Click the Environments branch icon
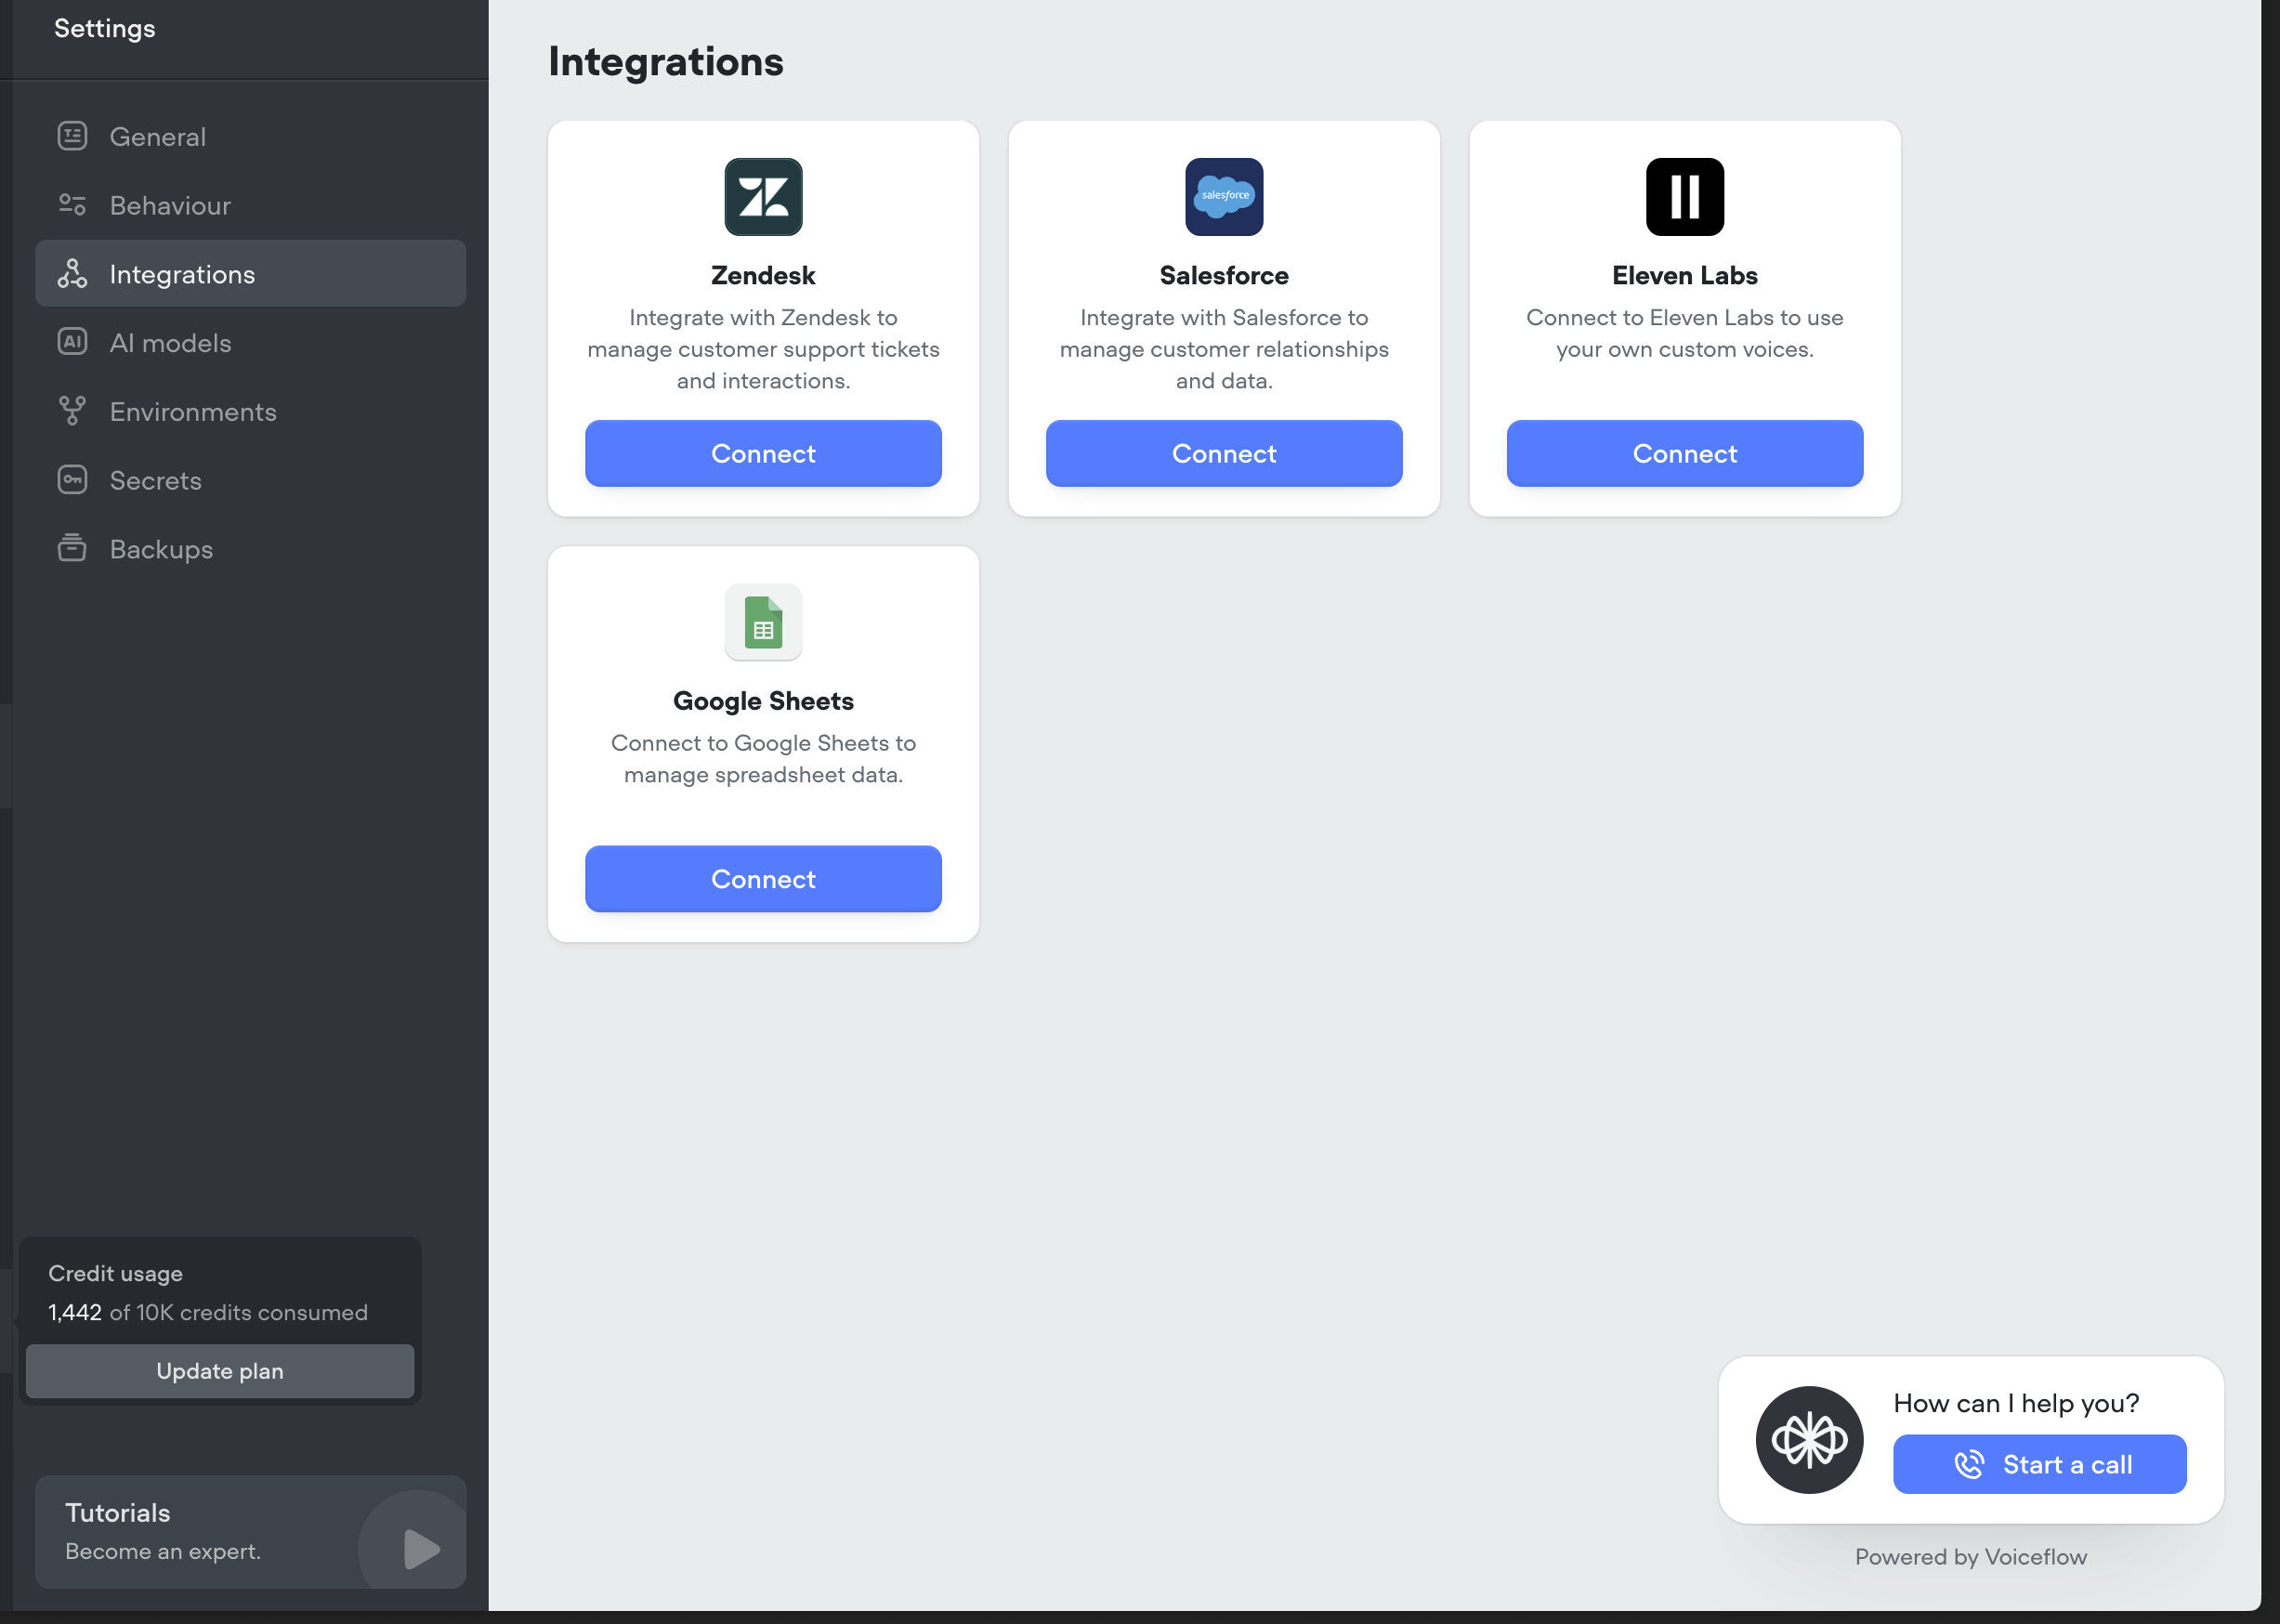 click(72, 411)
